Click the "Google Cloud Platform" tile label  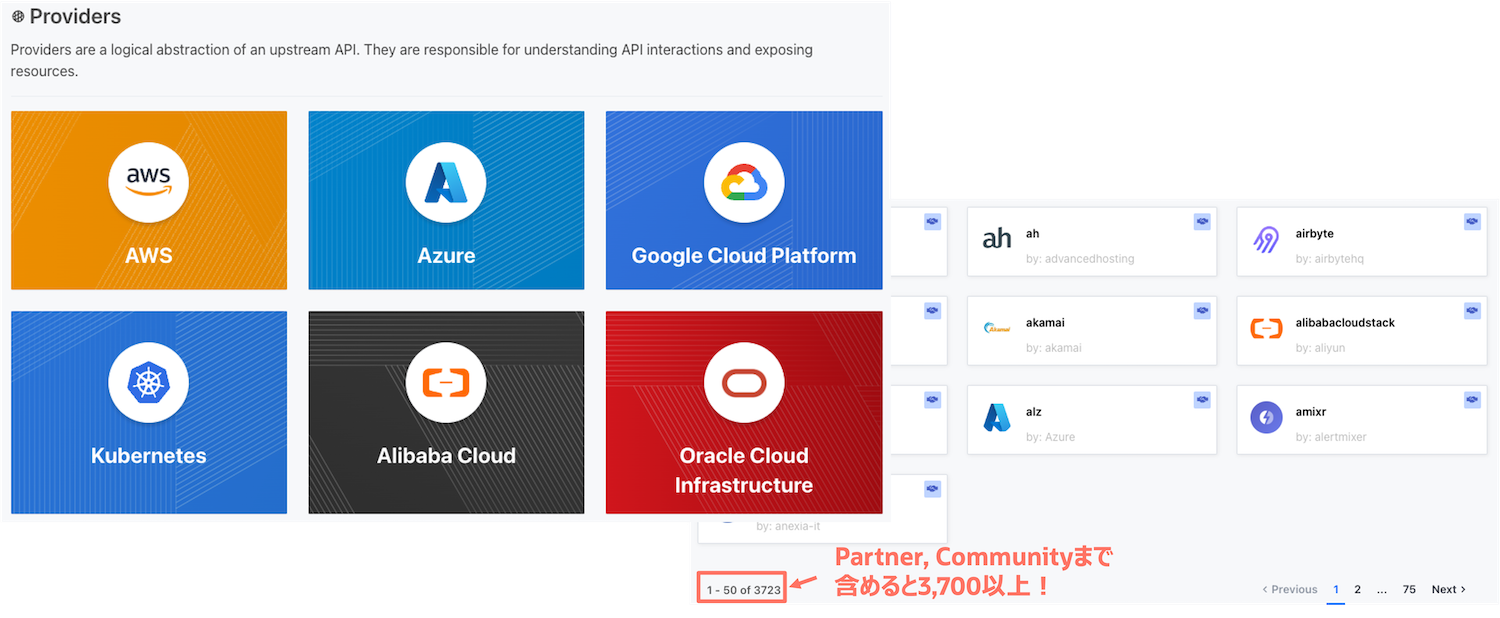coord(744,255)
